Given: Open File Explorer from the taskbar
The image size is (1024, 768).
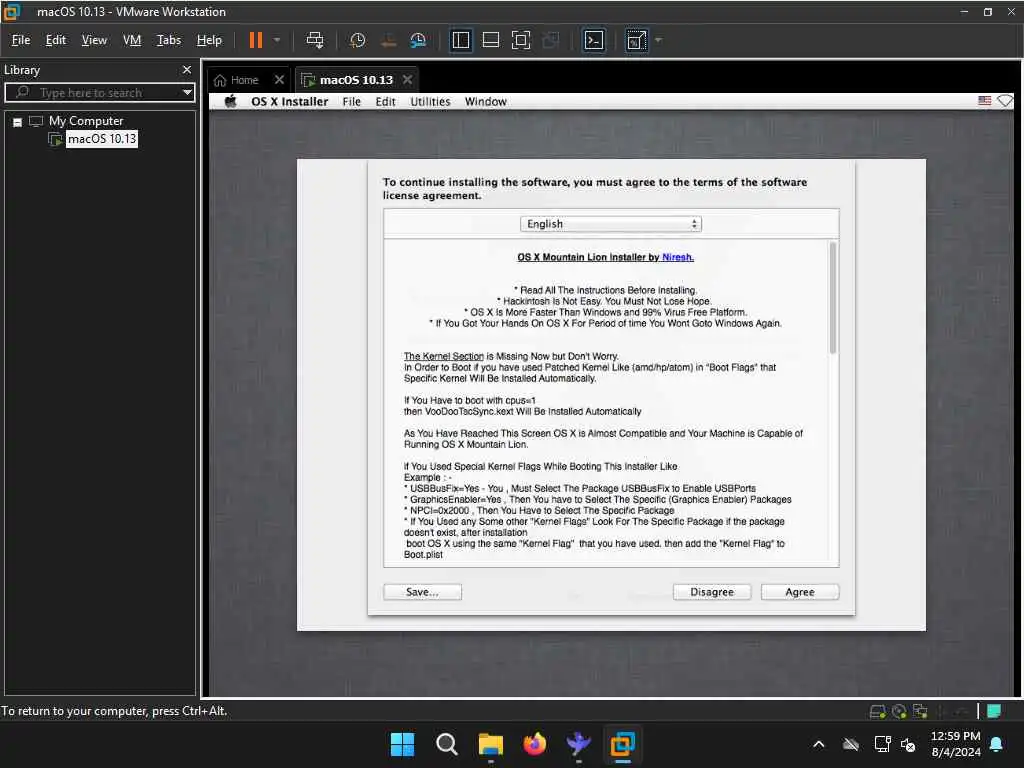Looking at the screenshot, I should pyautogui.click(x=490, y=744).
